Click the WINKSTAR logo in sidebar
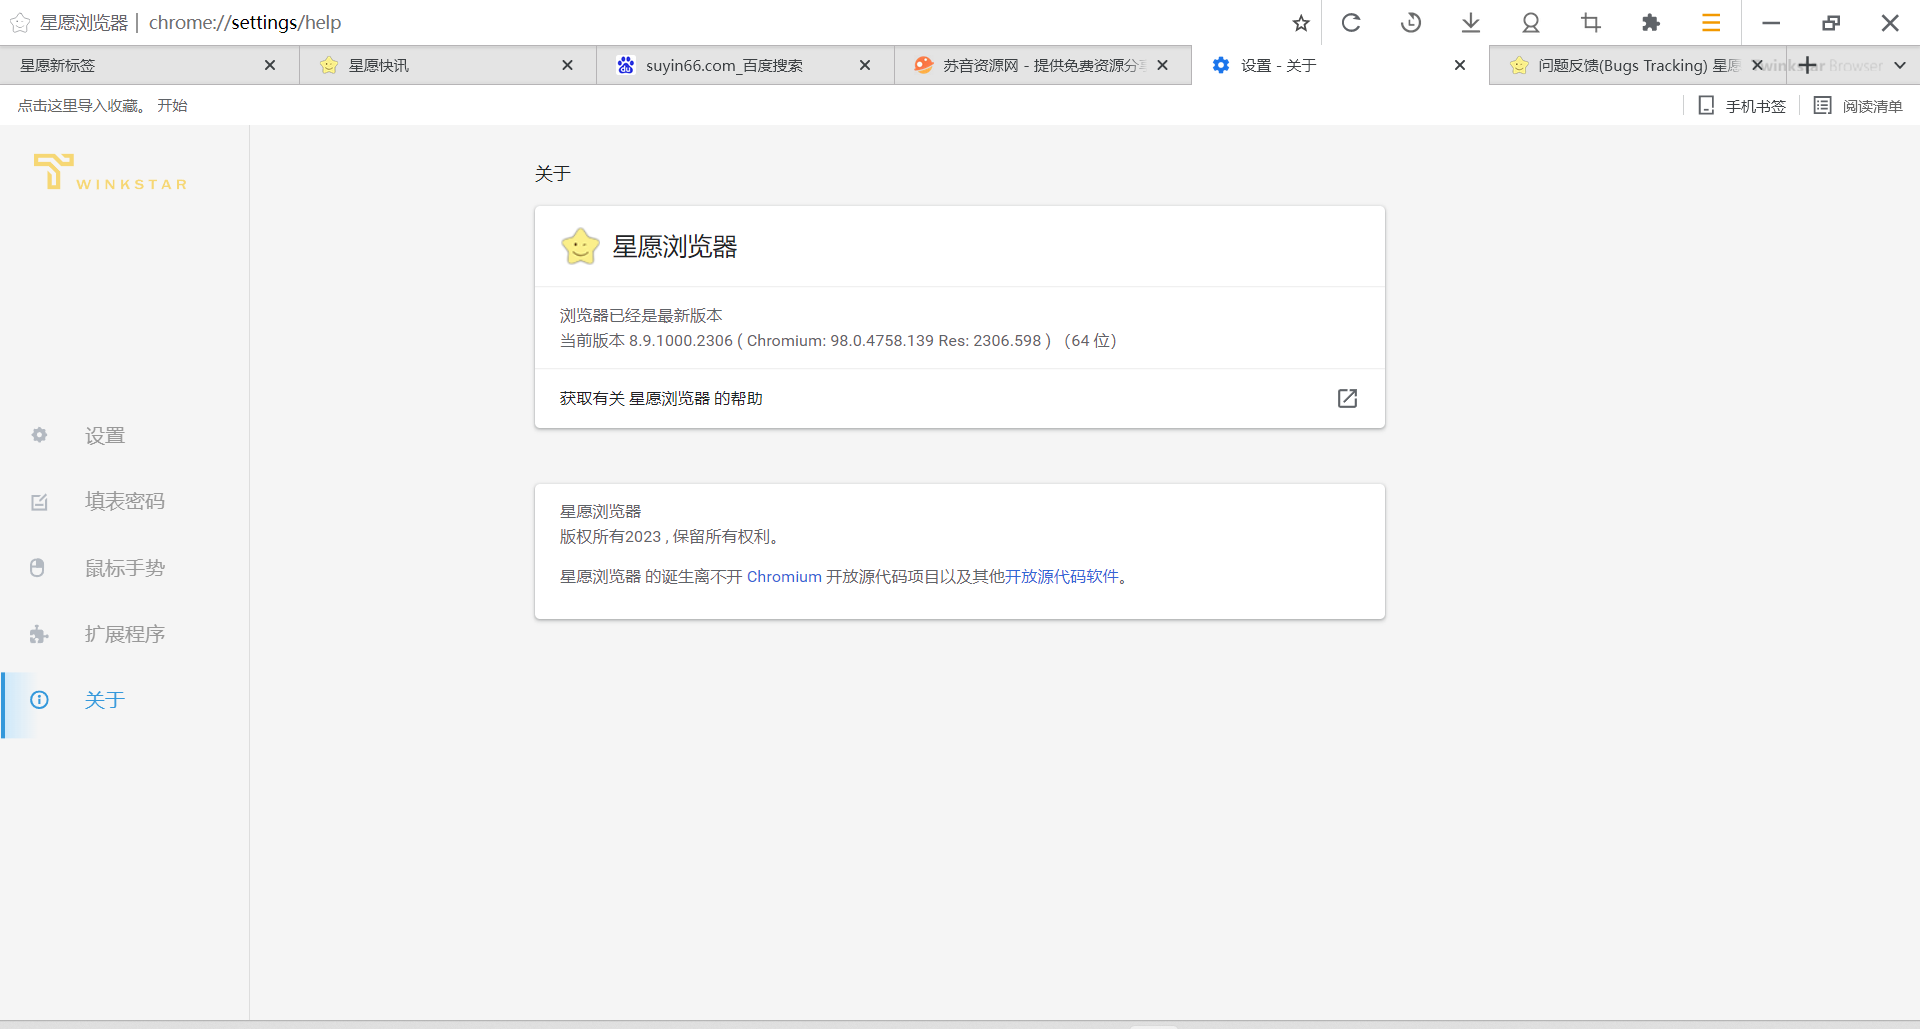Image resolution: width=1920 pixels, height=1029 pixels. (x=109, y=172)
